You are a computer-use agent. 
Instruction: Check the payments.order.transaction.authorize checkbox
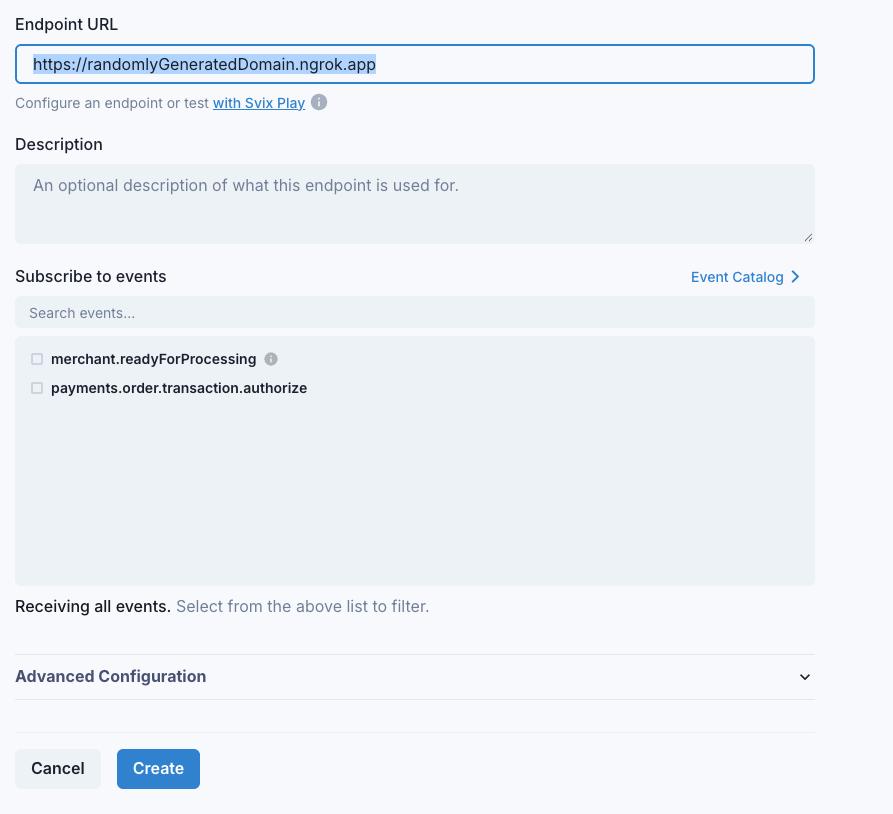[x=36, y=388]
